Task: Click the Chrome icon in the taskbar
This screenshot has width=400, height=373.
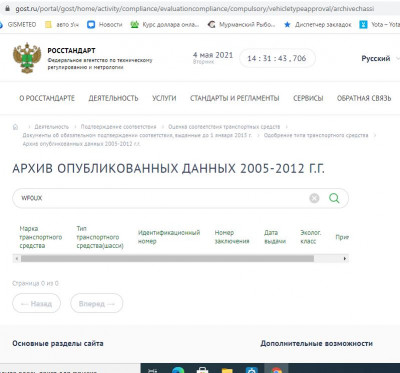Action: click(276, 370)
